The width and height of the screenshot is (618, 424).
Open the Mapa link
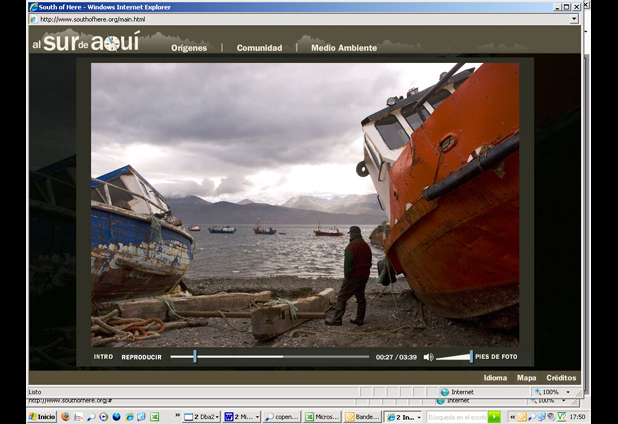point(526,378)
